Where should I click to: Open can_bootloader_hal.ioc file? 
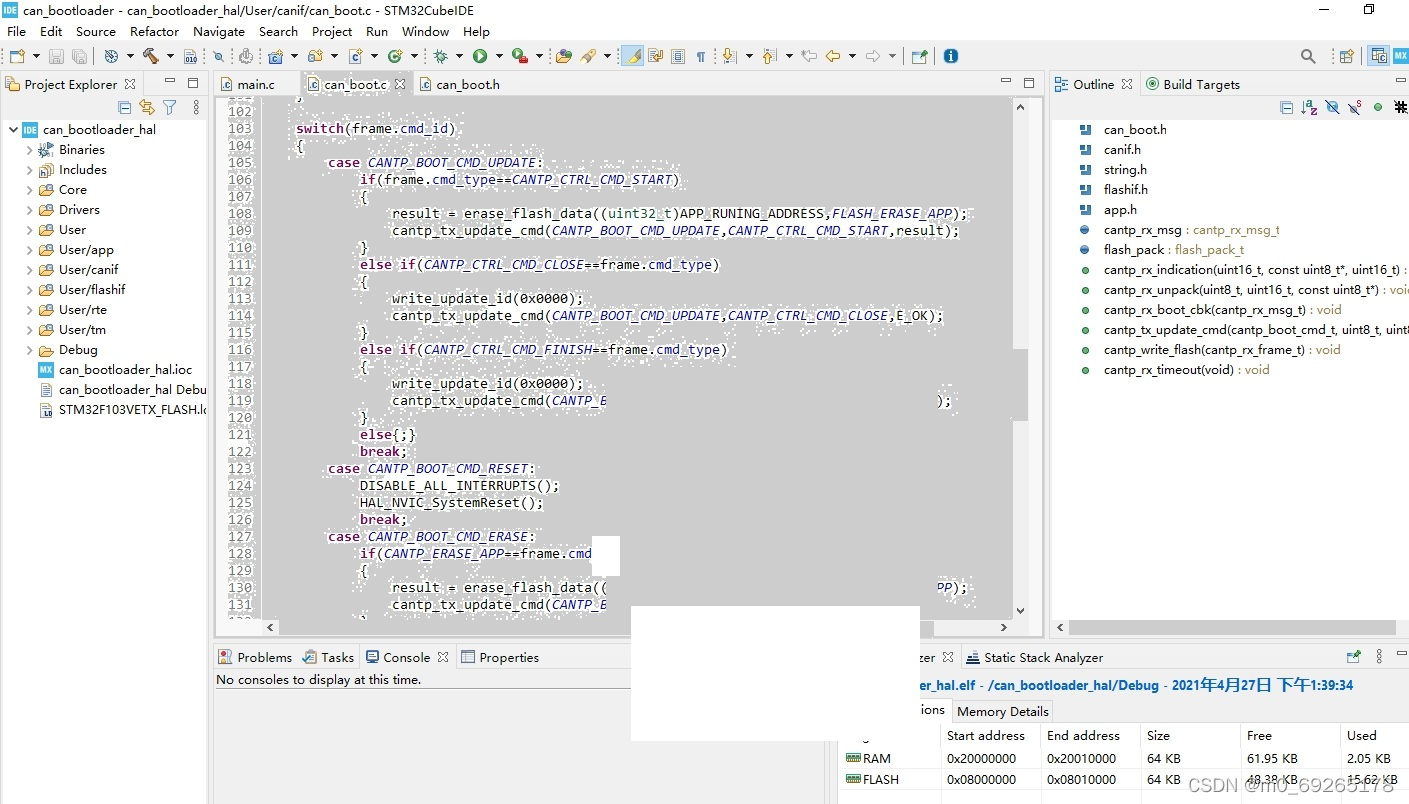pos(125,370)
